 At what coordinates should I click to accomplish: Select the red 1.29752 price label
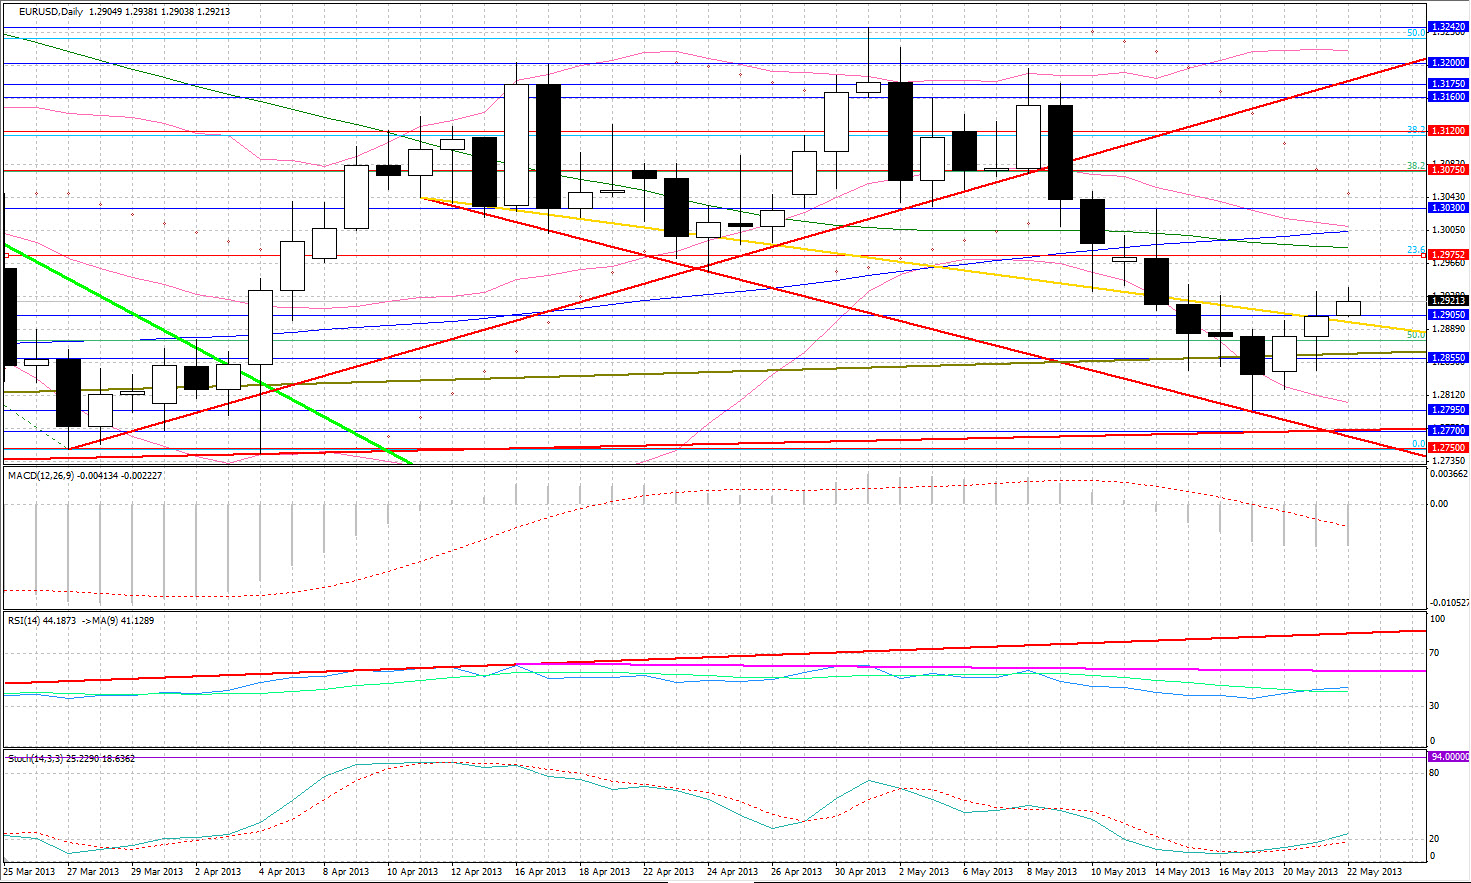pyautogui.click(x=1447, y=255)
